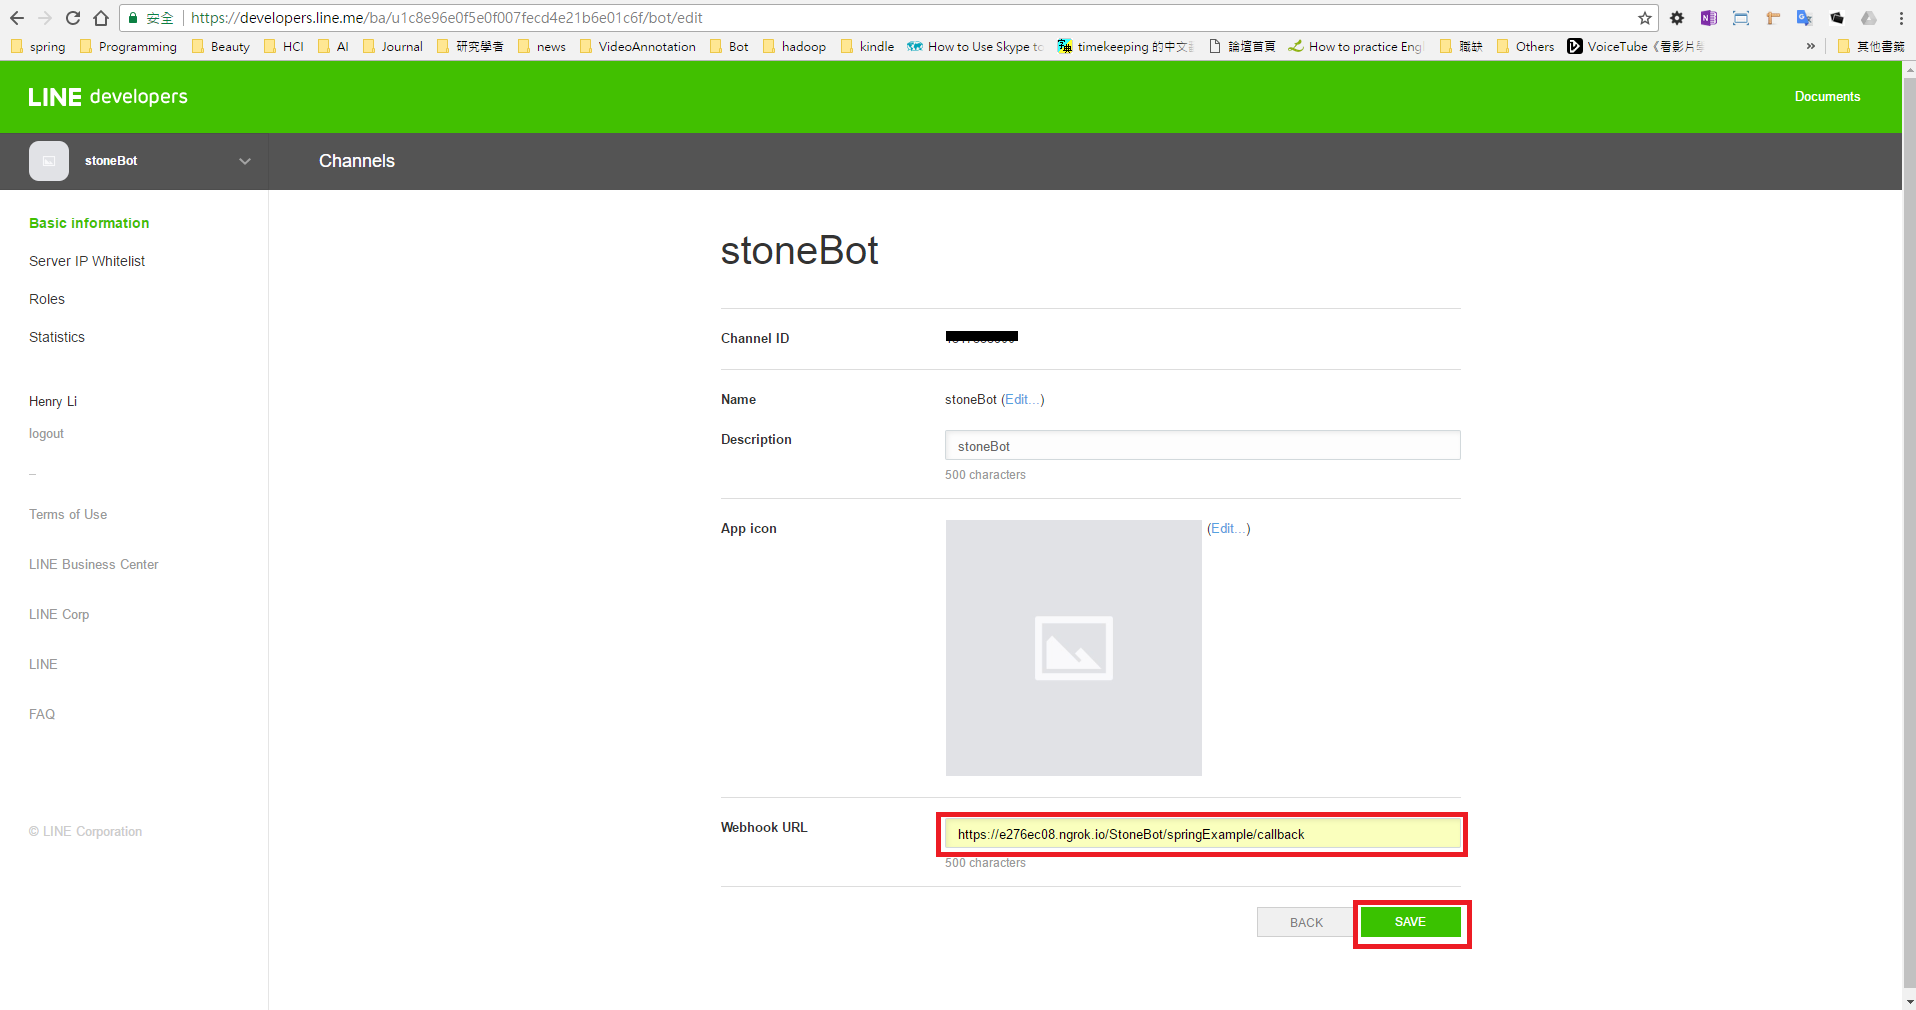This screenshot has height=1010, width=1916.
Task: Open the VideoAnnotation bookmark folder
Action: coord(637,46)
